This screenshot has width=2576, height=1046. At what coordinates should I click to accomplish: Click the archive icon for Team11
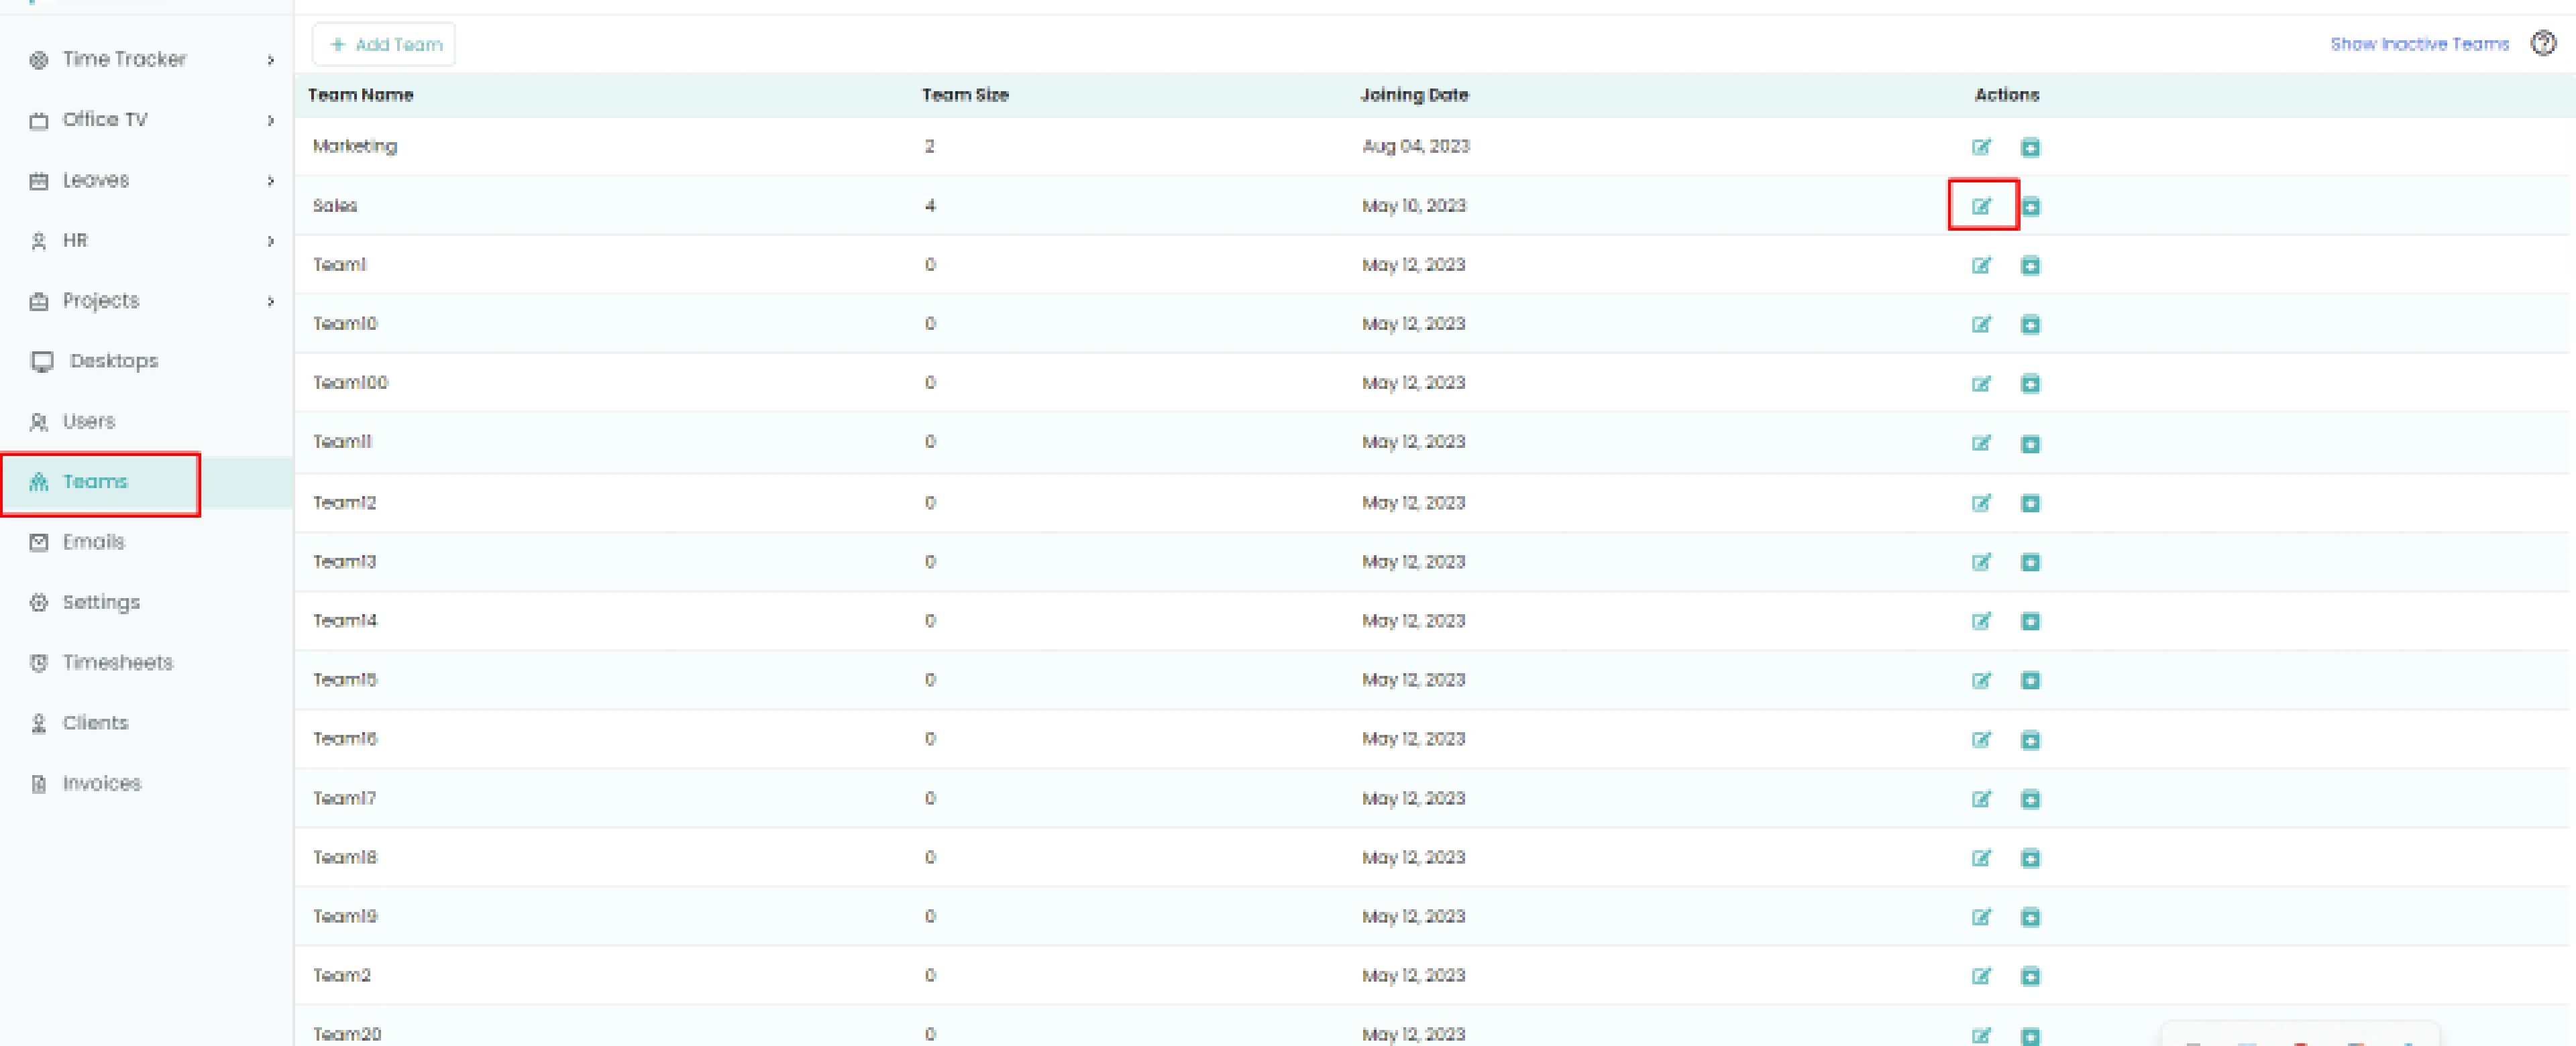point(2030,443)
